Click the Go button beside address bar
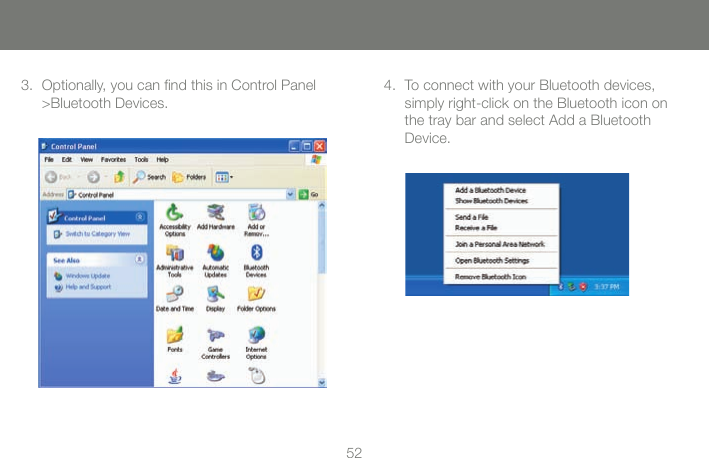The width and height of the screenshot is (709, 458). click(309, 194)
